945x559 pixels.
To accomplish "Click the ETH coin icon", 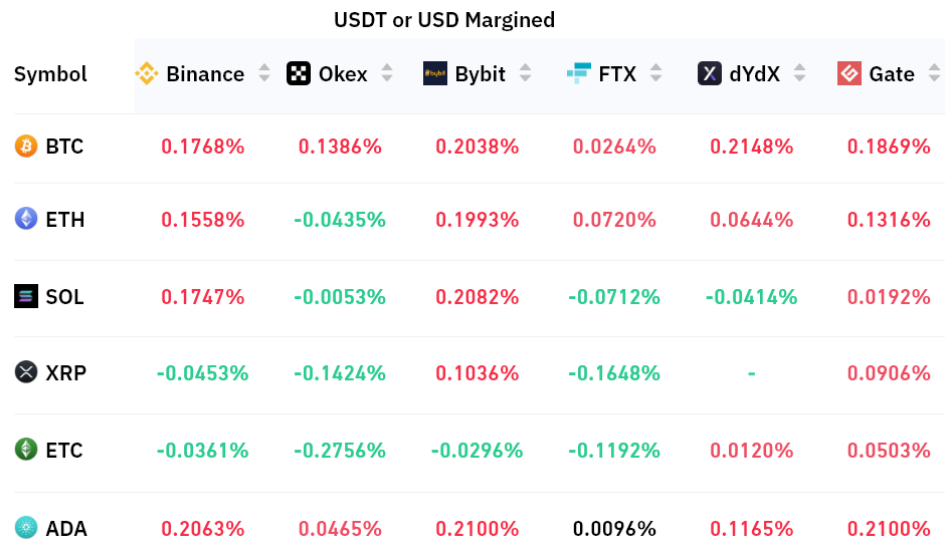I will pos(26,219).
